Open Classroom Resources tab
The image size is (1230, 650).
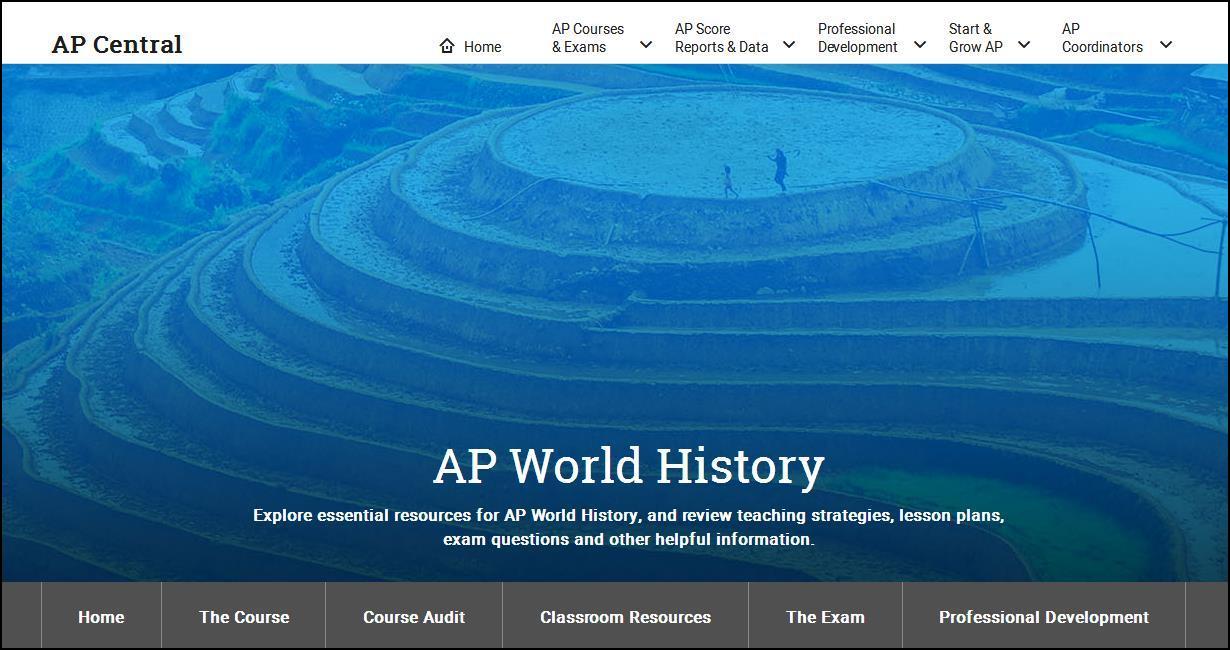[x=625, y=617]
